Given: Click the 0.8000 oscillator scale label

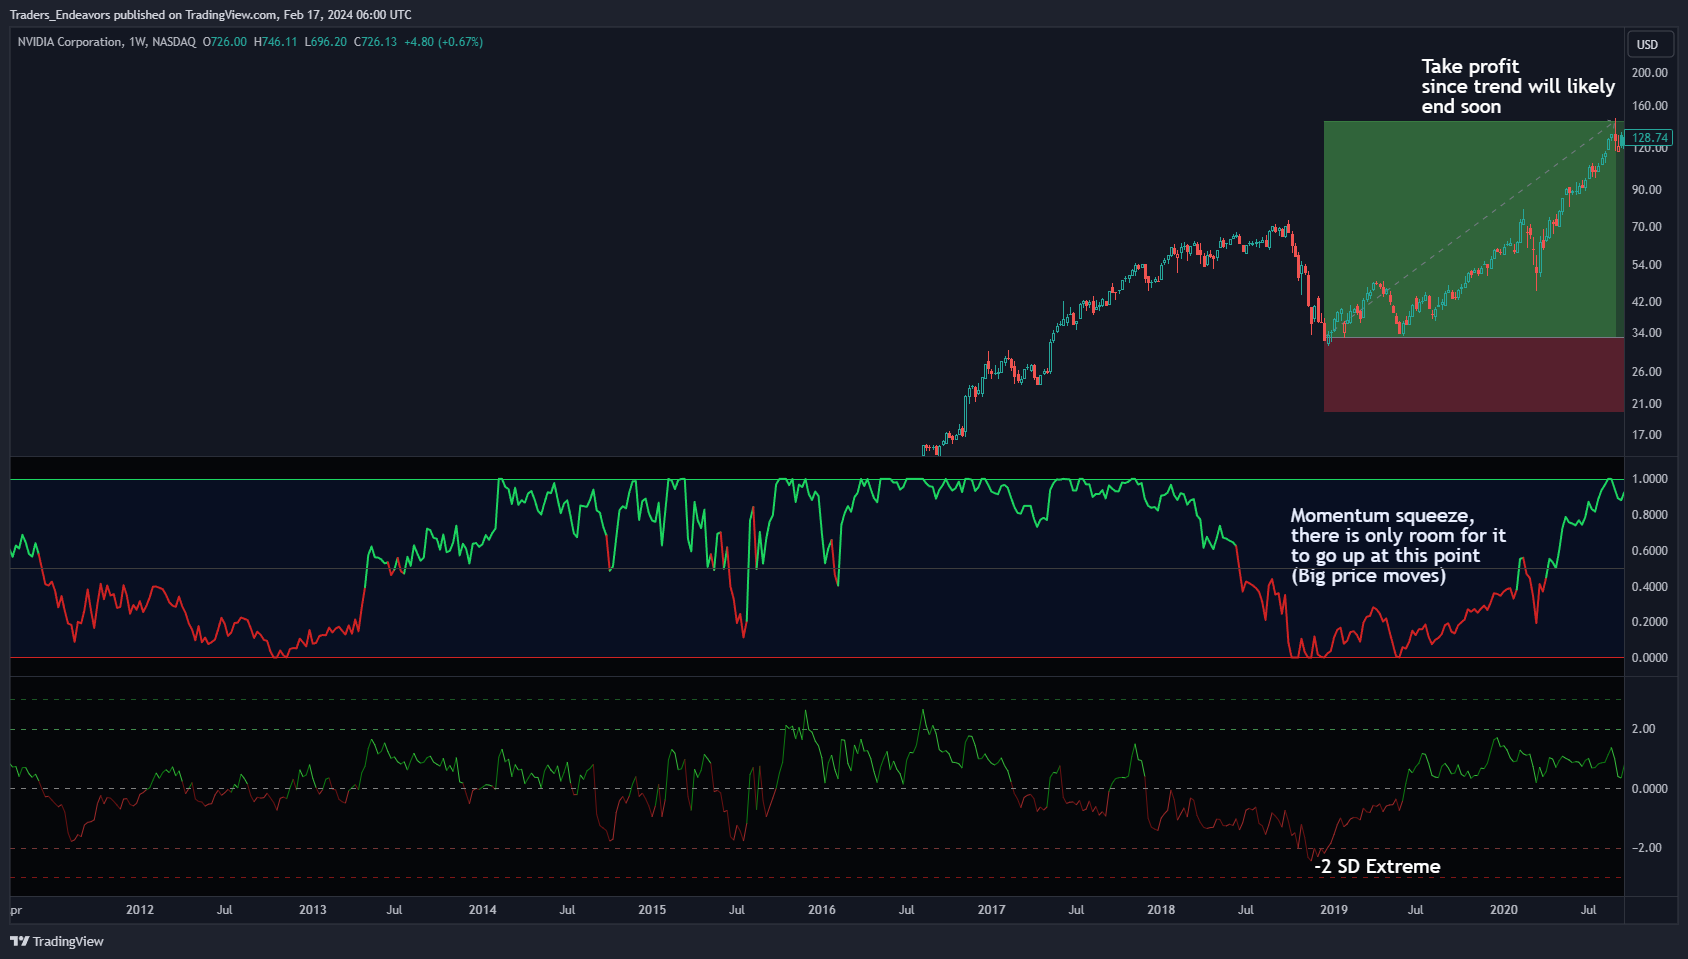Looking at the screenshot, I should point(1650,515).
